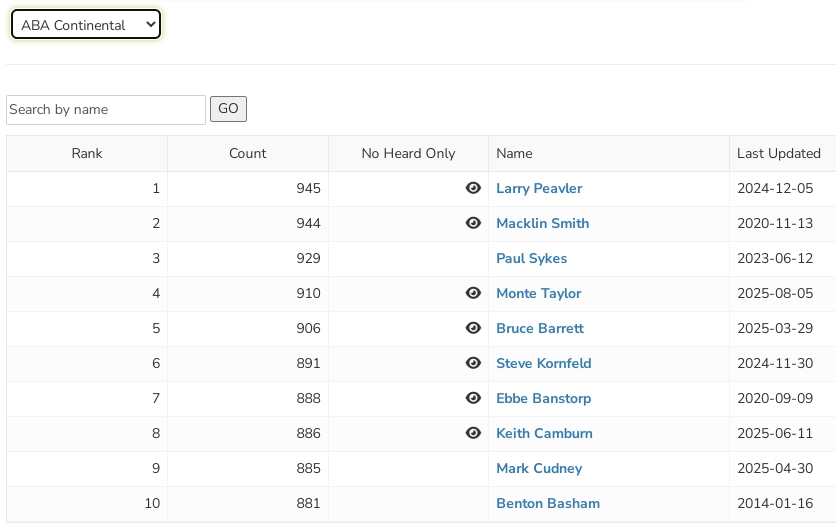Select the No Heard Only column header
The width and height of the screenshot is (836, 525).
pyautogui.click(x=408, y=153)
